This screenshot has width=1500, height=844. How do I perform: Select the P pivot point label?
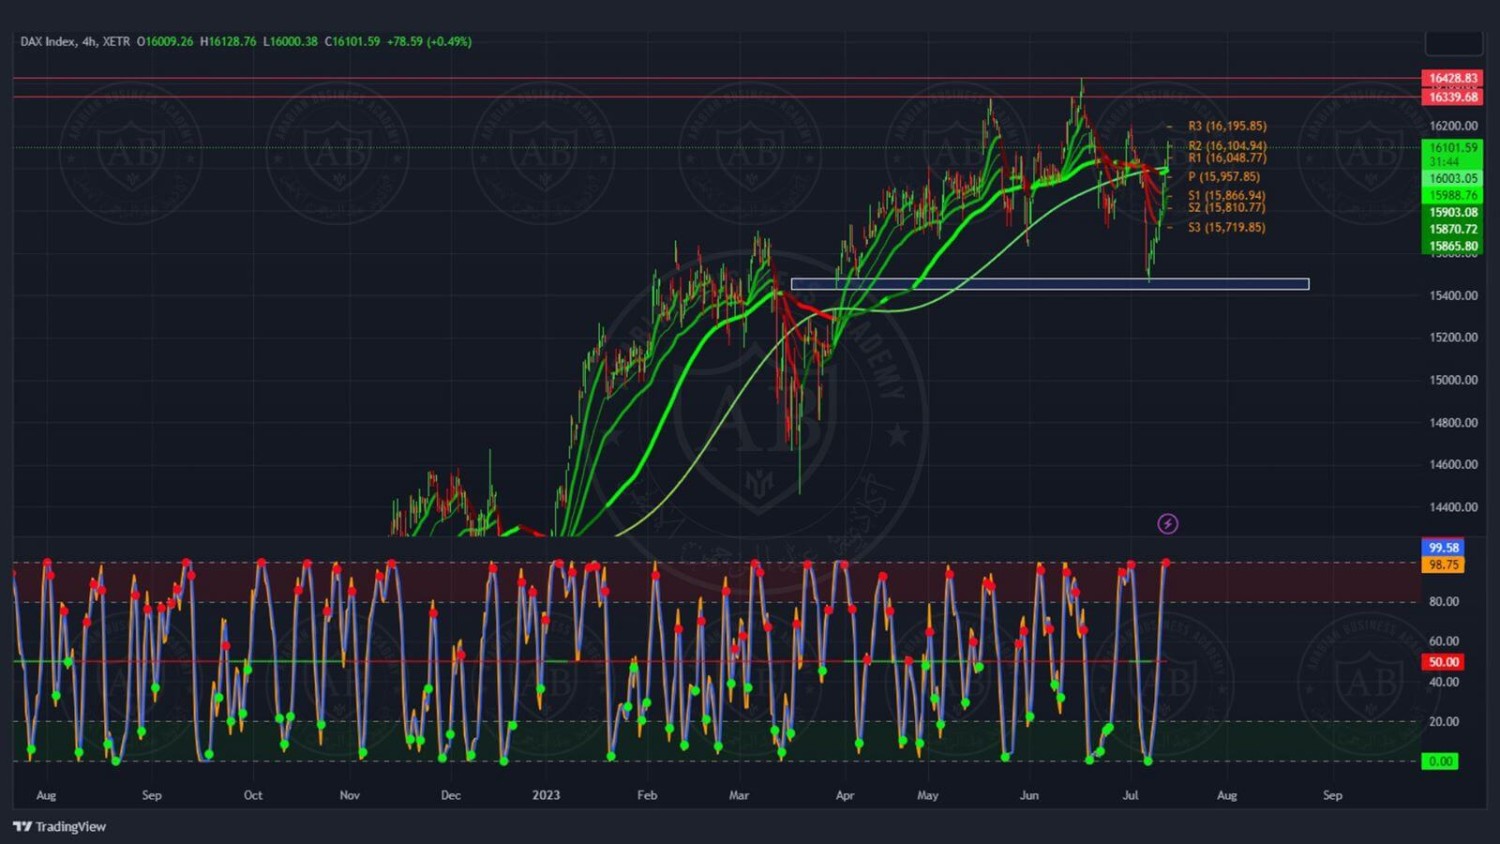(x=1223, y=177)
